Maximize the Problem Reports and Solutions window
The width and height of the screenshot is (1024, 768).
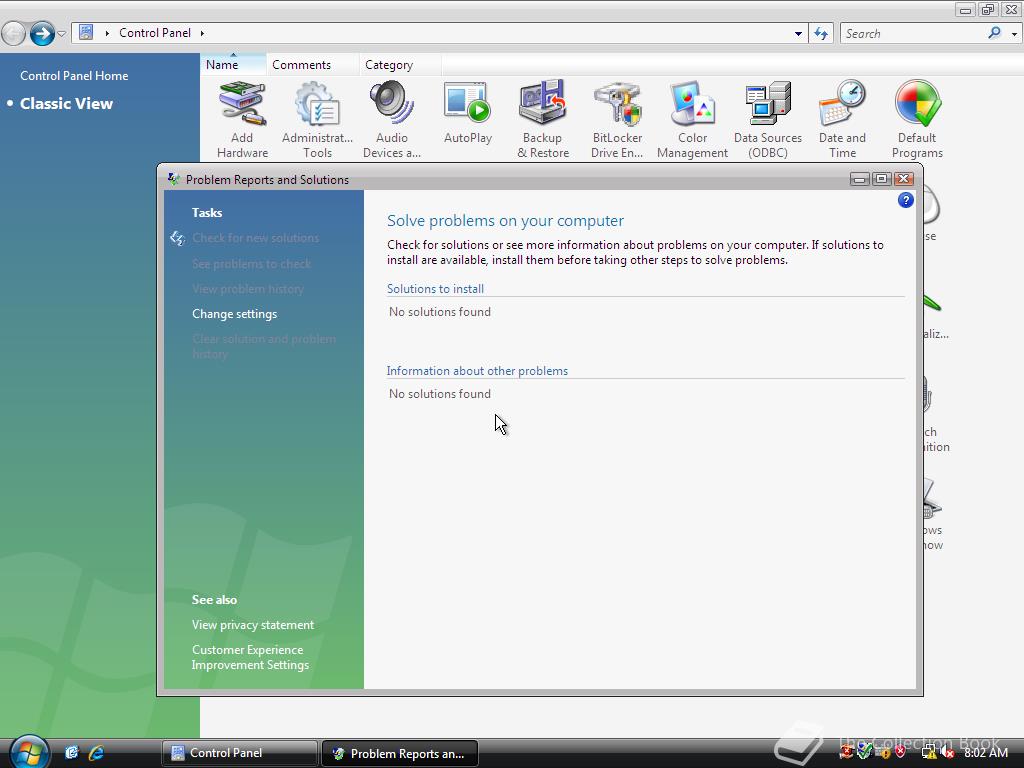pos(881,179)
